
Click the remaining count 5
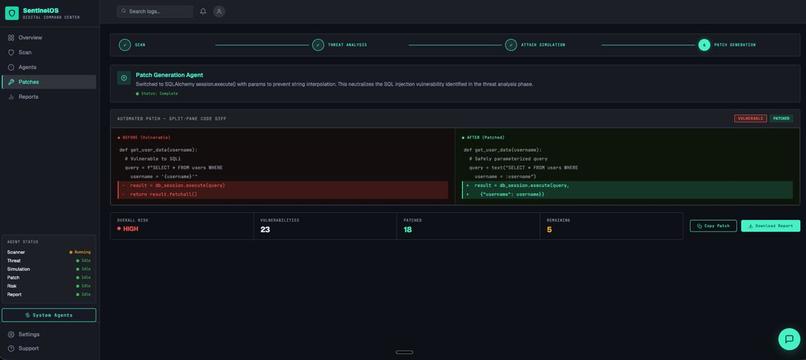(x=549, y=229)
